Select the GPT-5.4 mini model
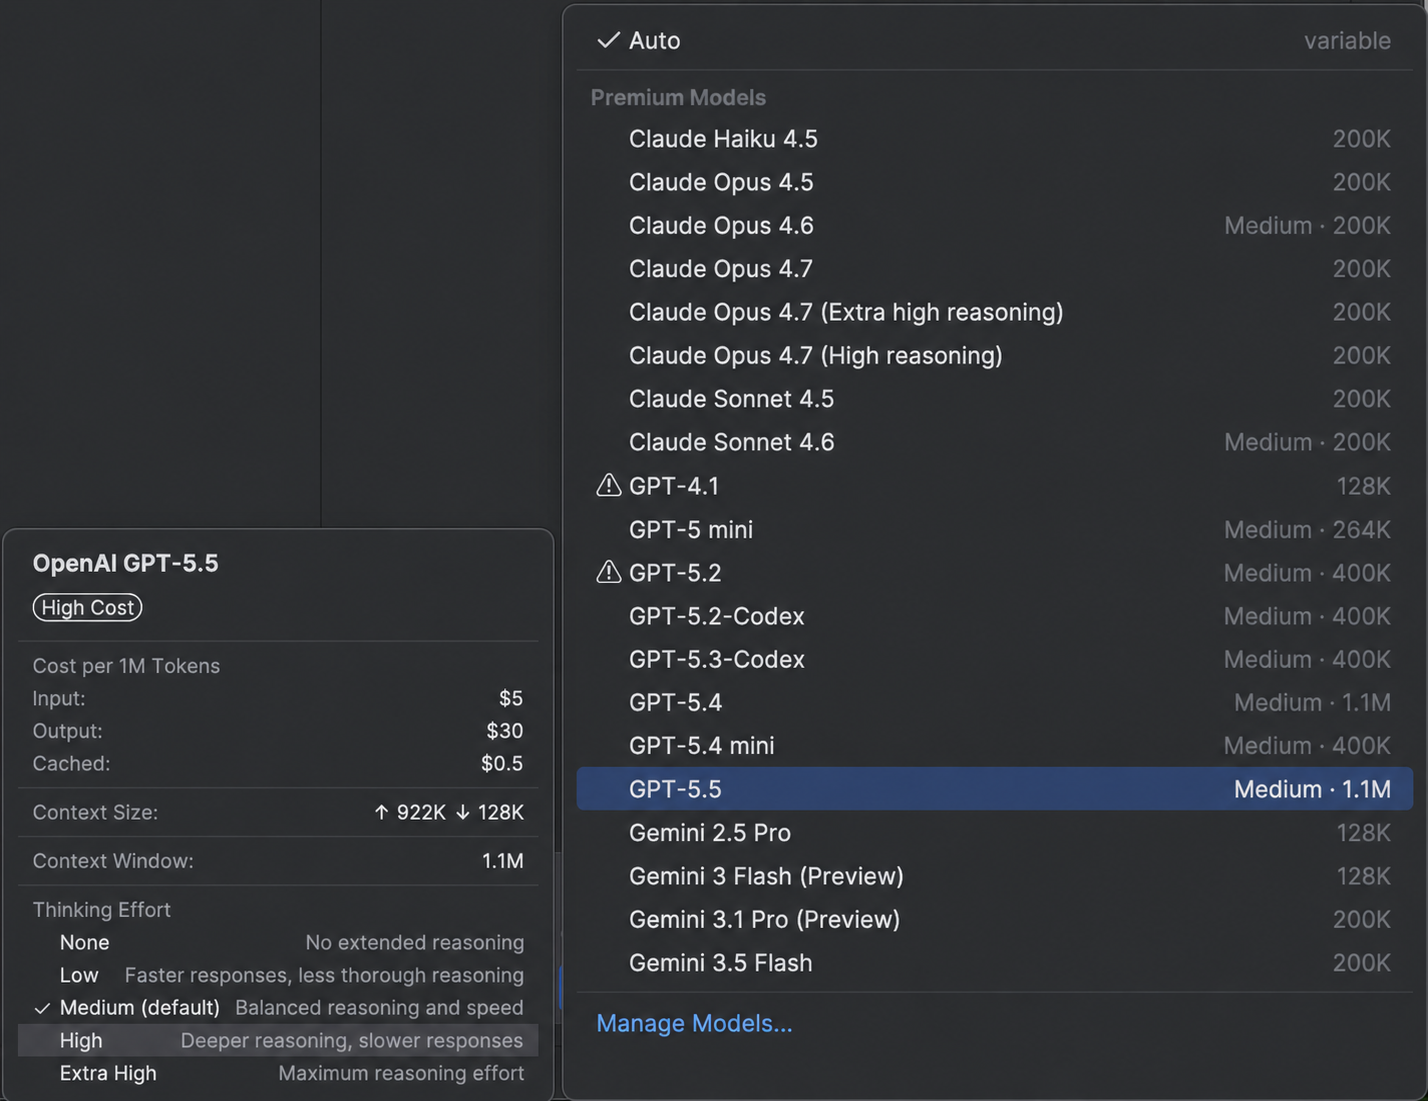The height and width of the screenshot is (1101, 1428). tap(994, 746)
